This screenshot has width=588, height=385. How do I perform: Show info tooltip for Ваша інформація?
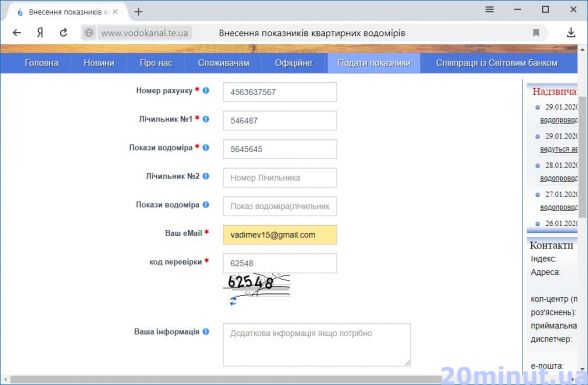point(206,331)
